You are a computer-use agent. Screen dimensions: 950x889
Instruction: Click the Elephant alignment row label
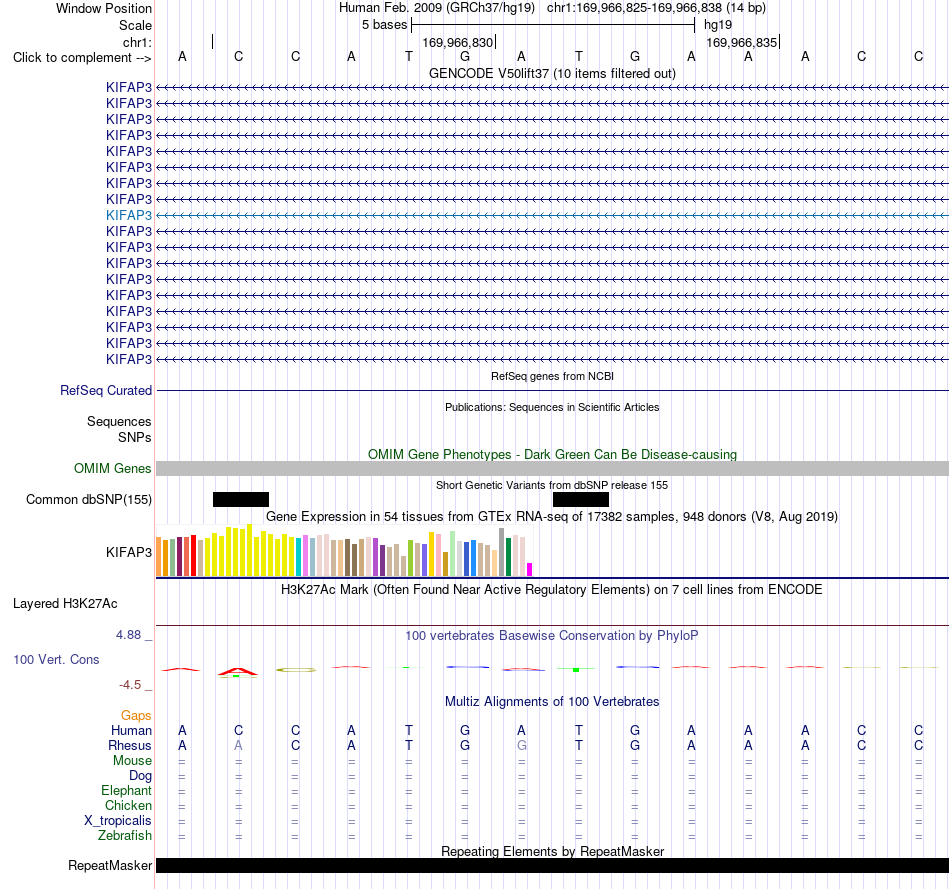(126, 790)
